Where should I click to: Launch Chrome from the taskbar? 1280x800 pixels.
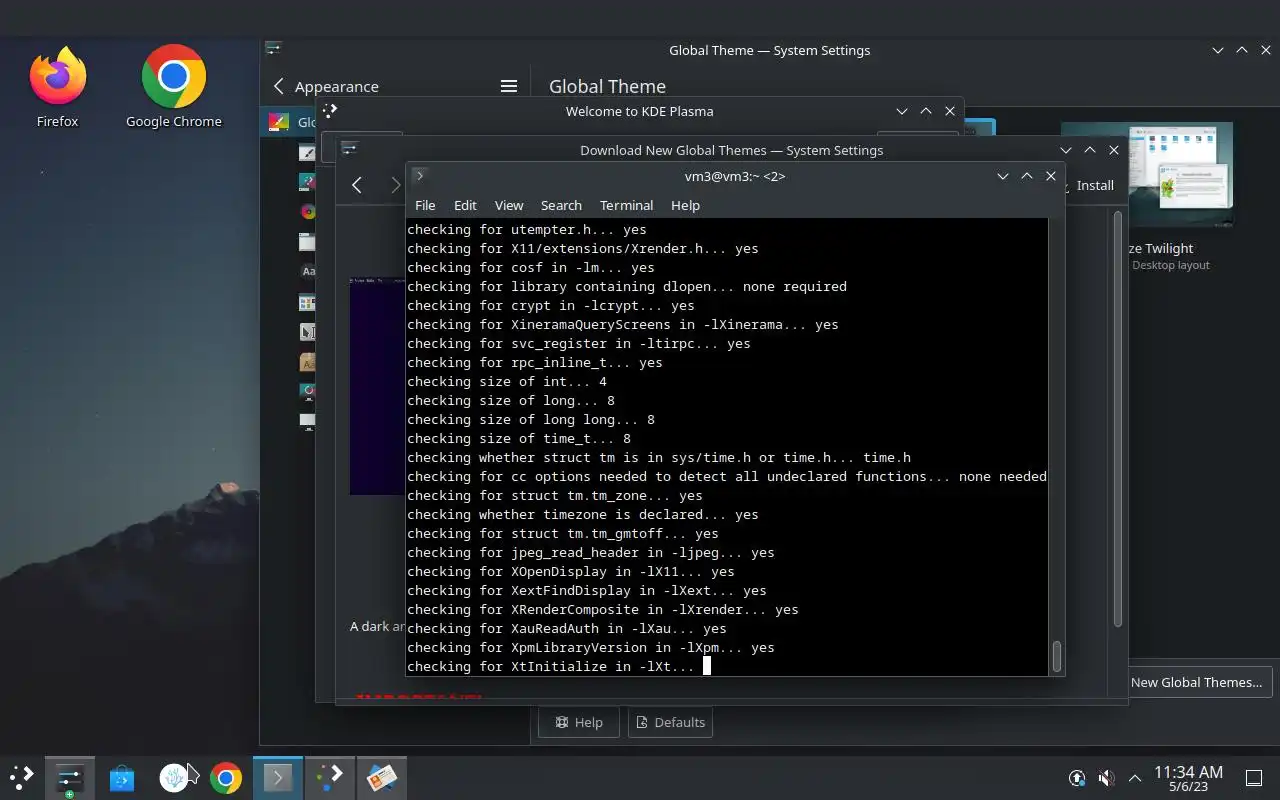(x=226, y=777)
